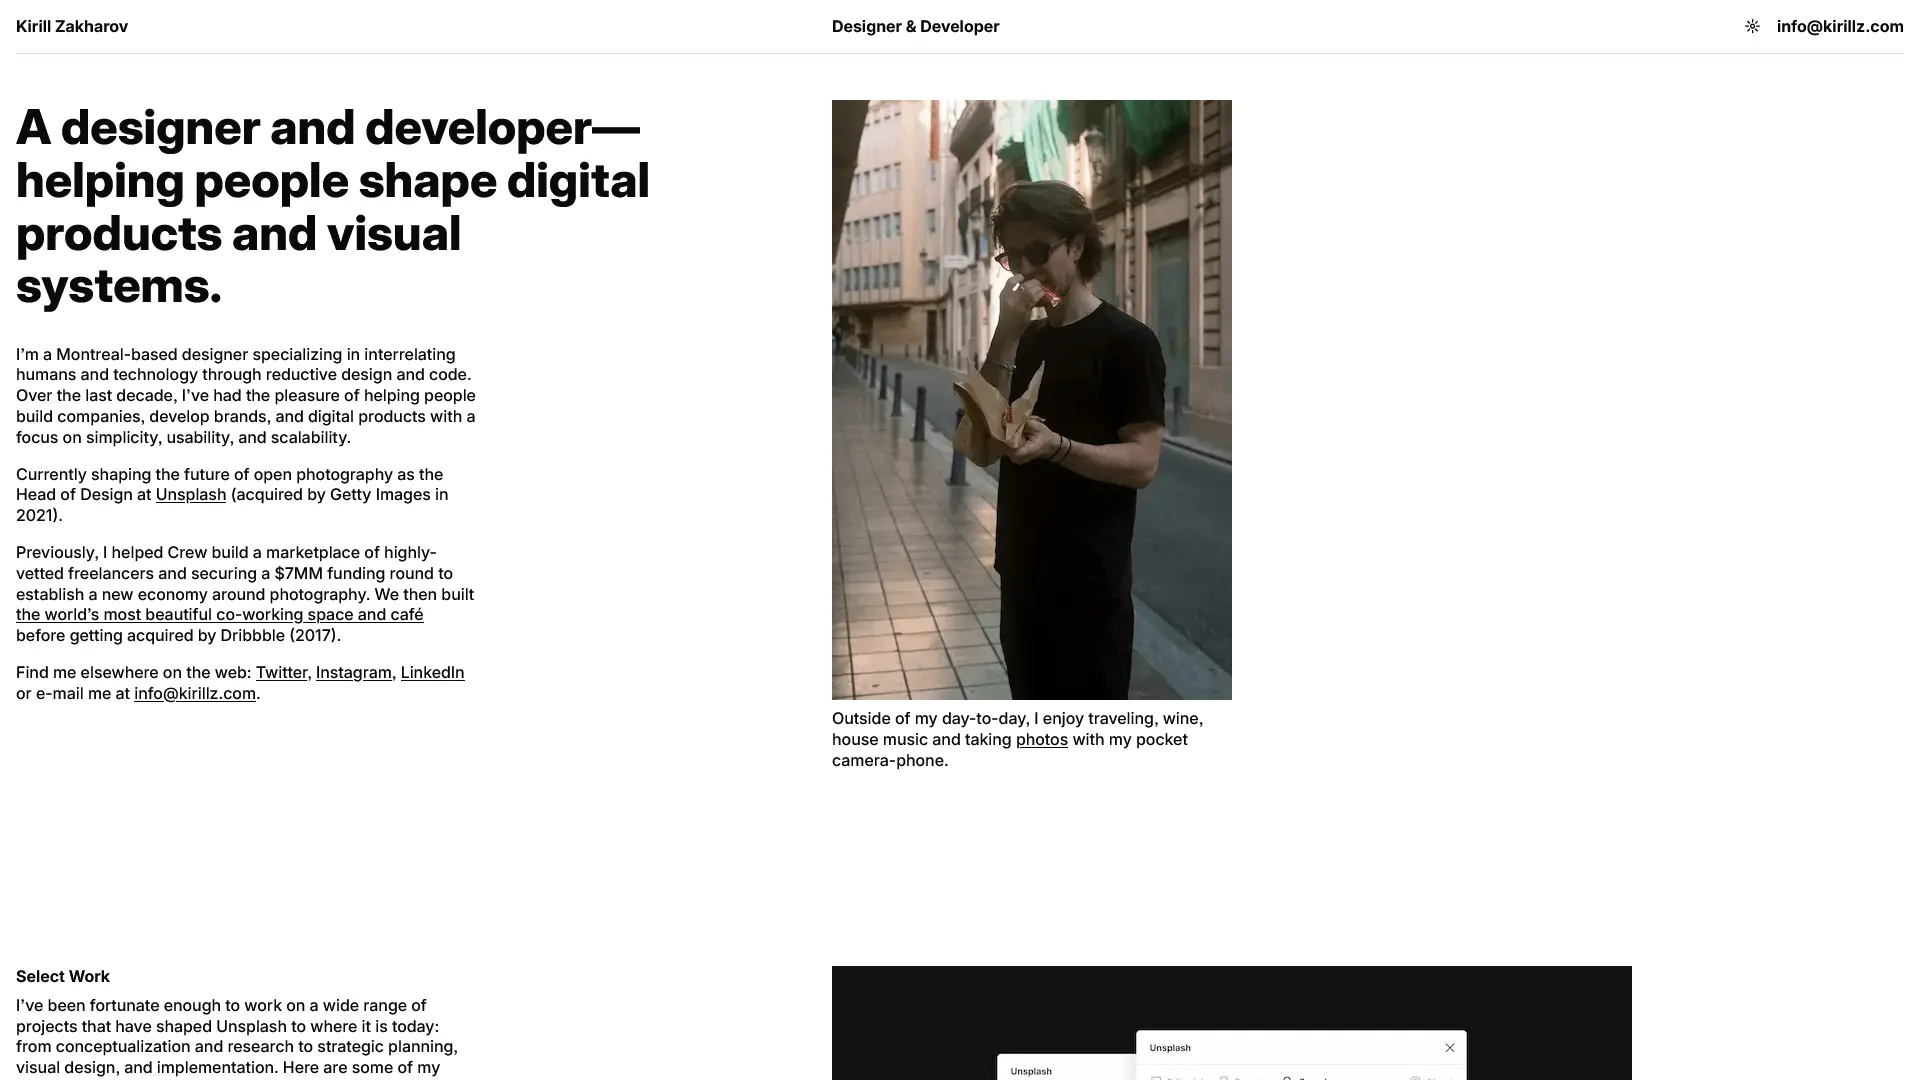Screen dimensions: 1920x1080
Task: Open the LinkedIn profile link
Action: 432,673
